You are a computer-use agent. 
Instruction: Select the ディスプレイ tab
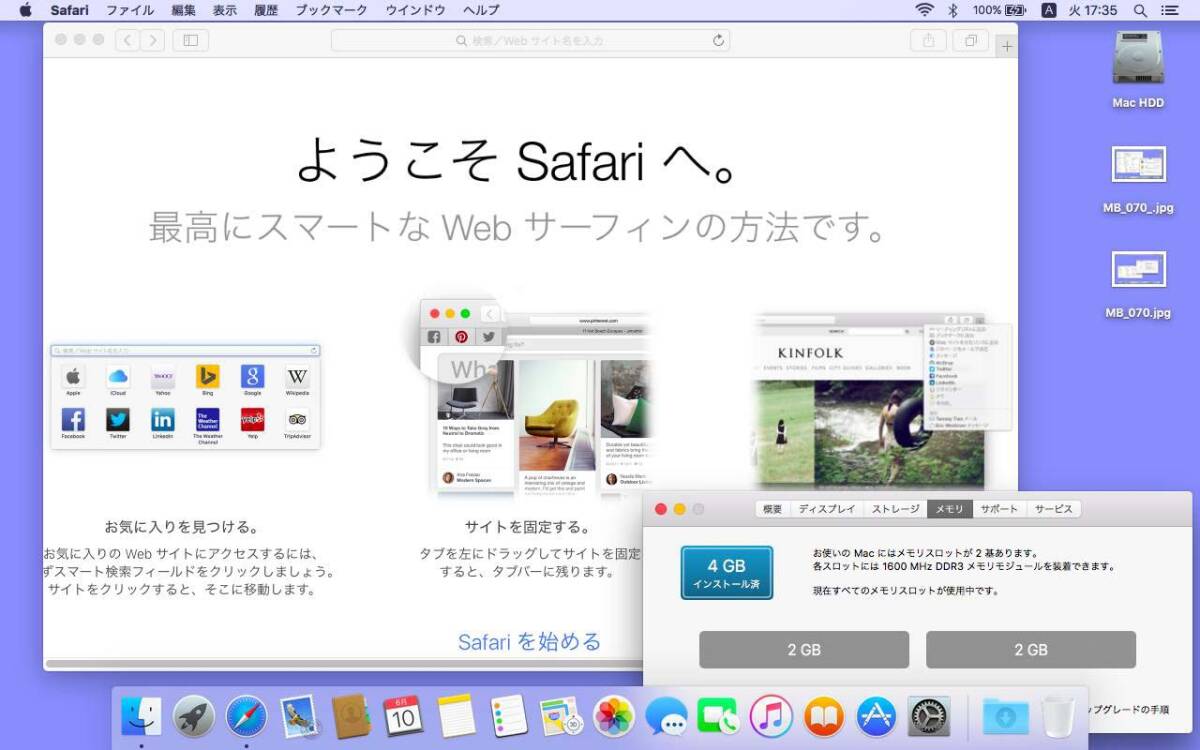pos(826,509)
